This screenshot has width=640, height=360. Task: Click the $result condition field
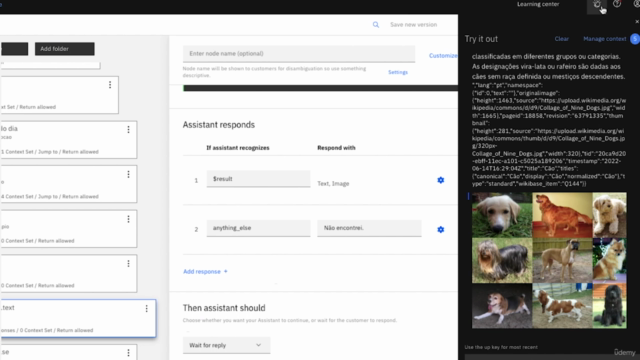coord(258,179)
